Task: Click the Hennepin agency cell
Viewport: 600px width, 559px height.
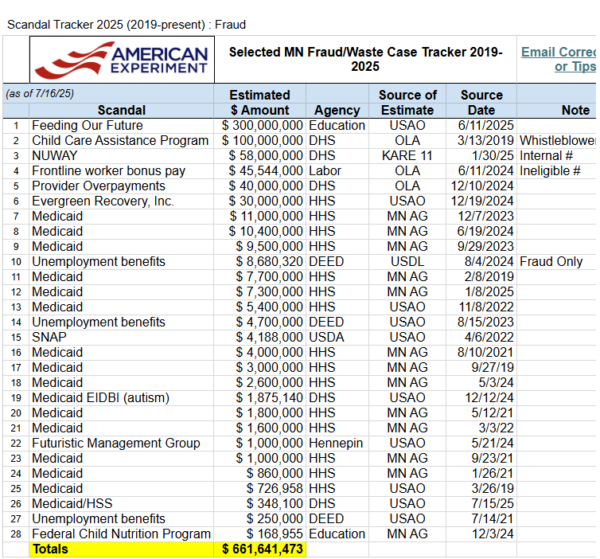Action: 337,443
